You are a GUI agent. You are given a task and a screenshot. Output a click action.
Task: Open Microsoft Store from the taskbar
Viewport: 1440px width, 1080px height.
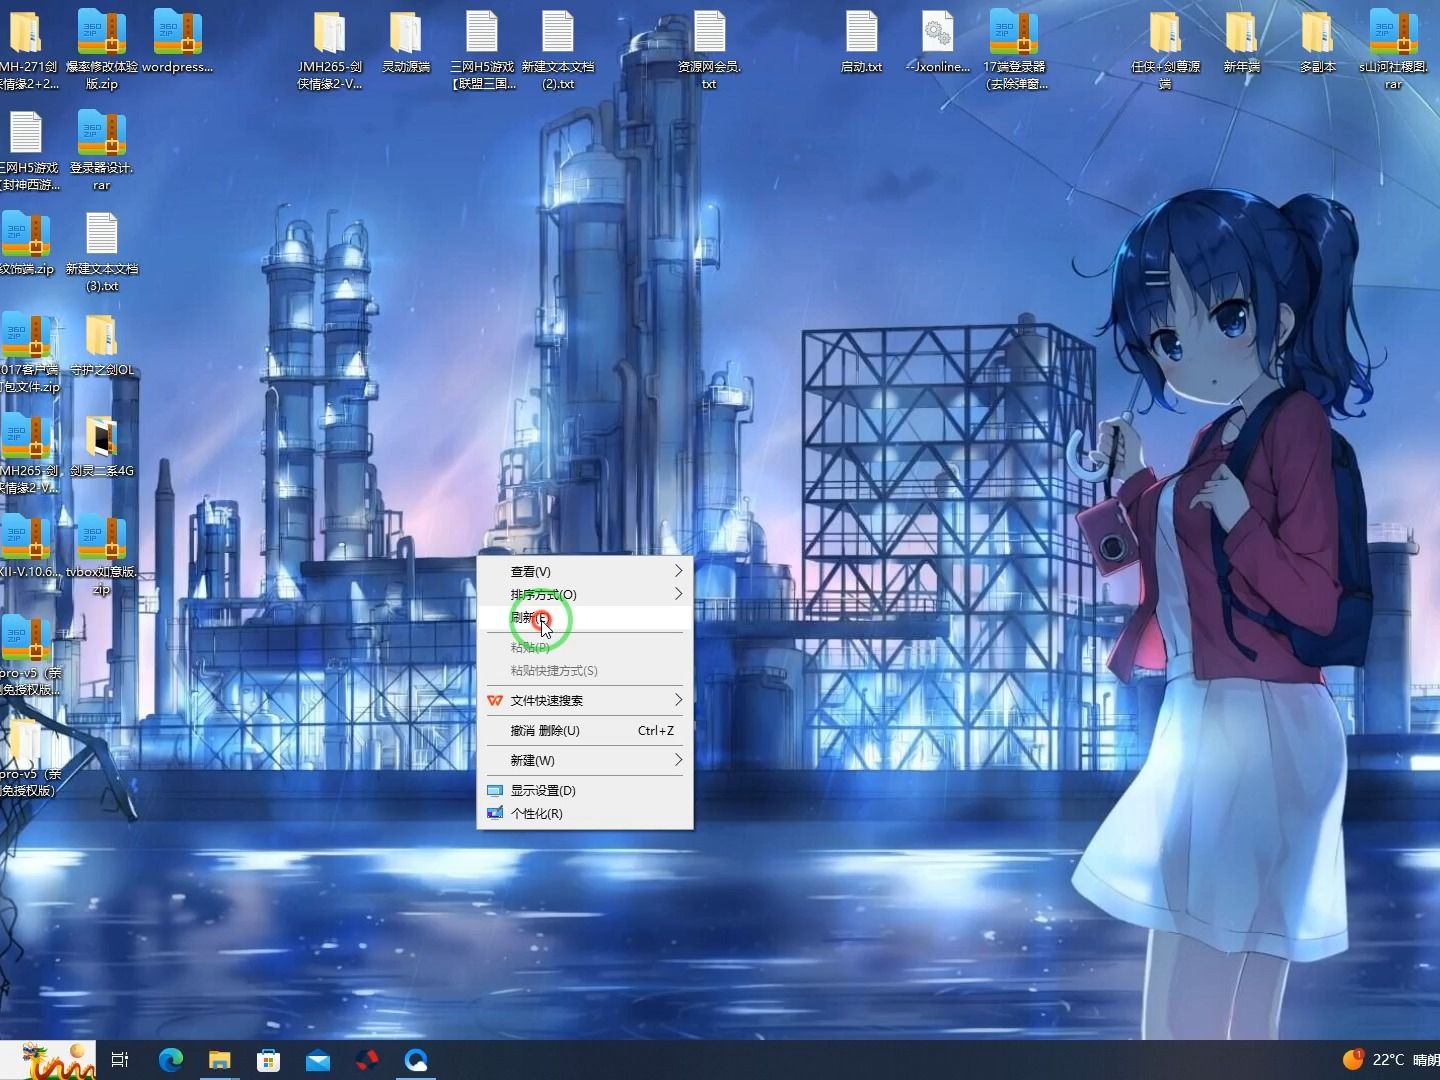click(268, 1060)
